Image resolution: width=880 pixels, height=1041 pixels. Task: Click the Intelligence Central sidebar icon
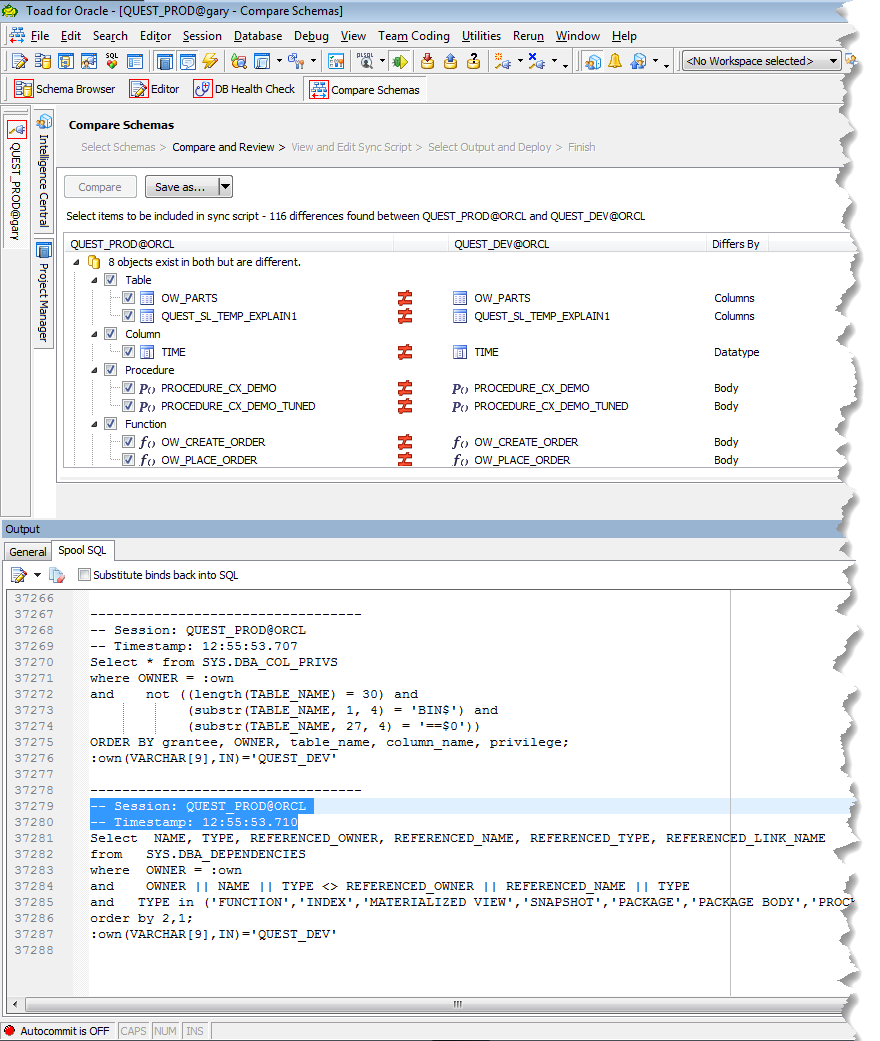pyautogui.click(x=44, y=121)
